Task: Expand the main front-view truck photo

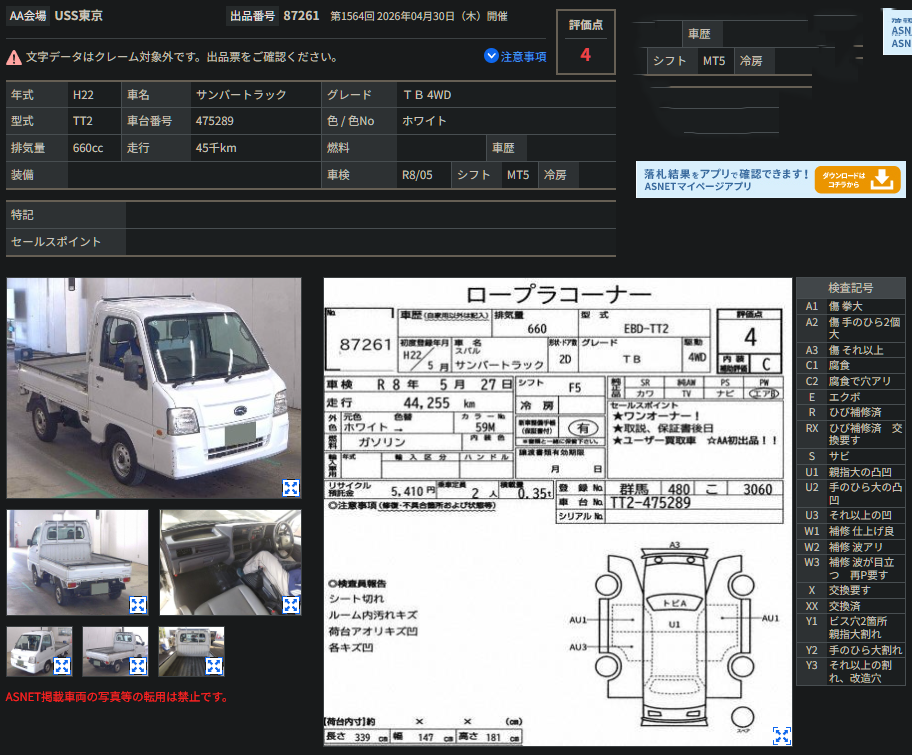Action: 291,487
